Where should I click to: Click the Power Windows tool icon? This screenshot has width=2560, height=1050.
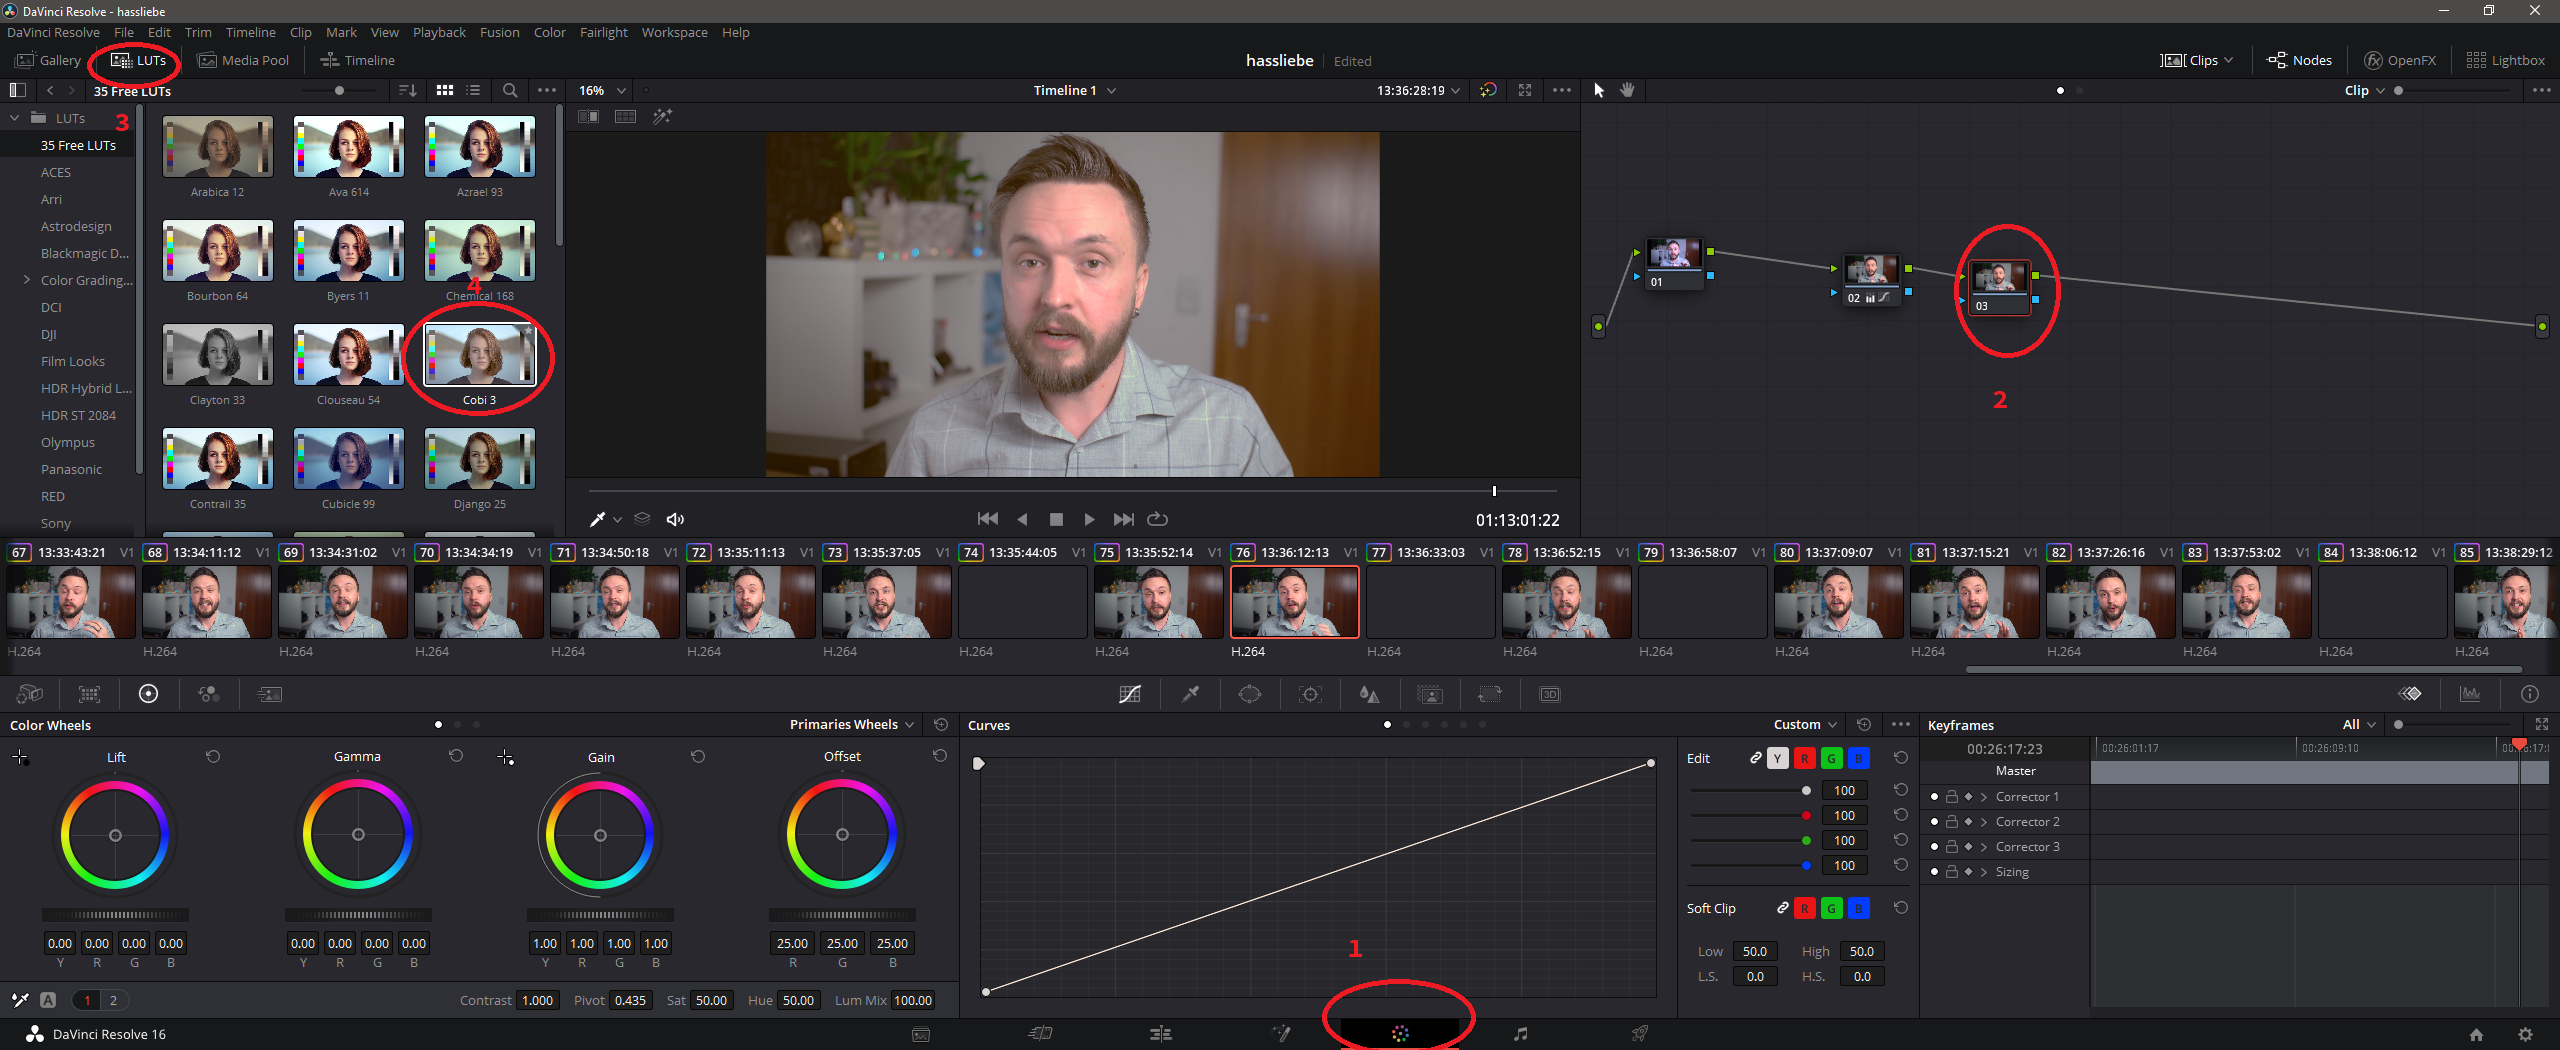click(1250, 694)
